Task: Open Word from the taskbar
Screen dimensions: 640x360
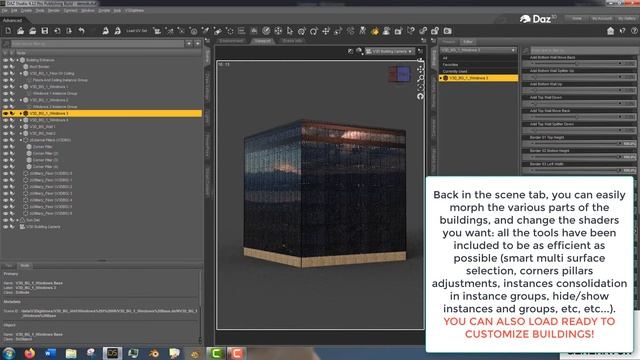Action: click(x=50, y=353)
